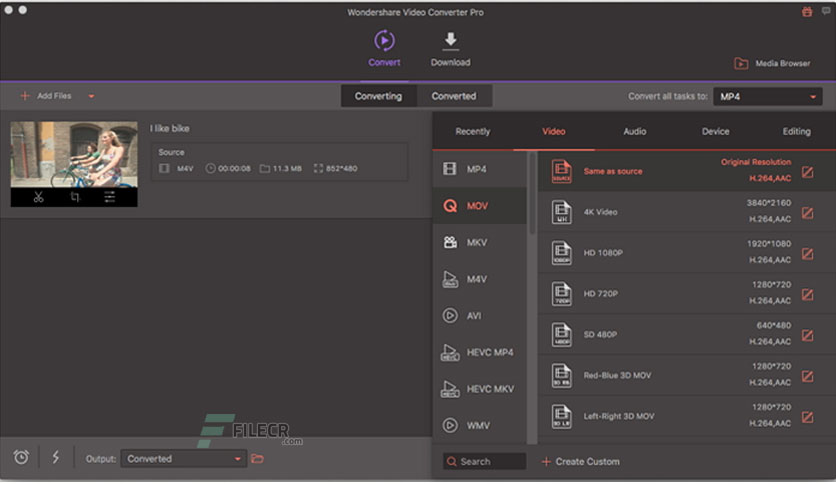This screenshot has height=484, width=836.
Task: Select the MOV format
Action: 479,206
